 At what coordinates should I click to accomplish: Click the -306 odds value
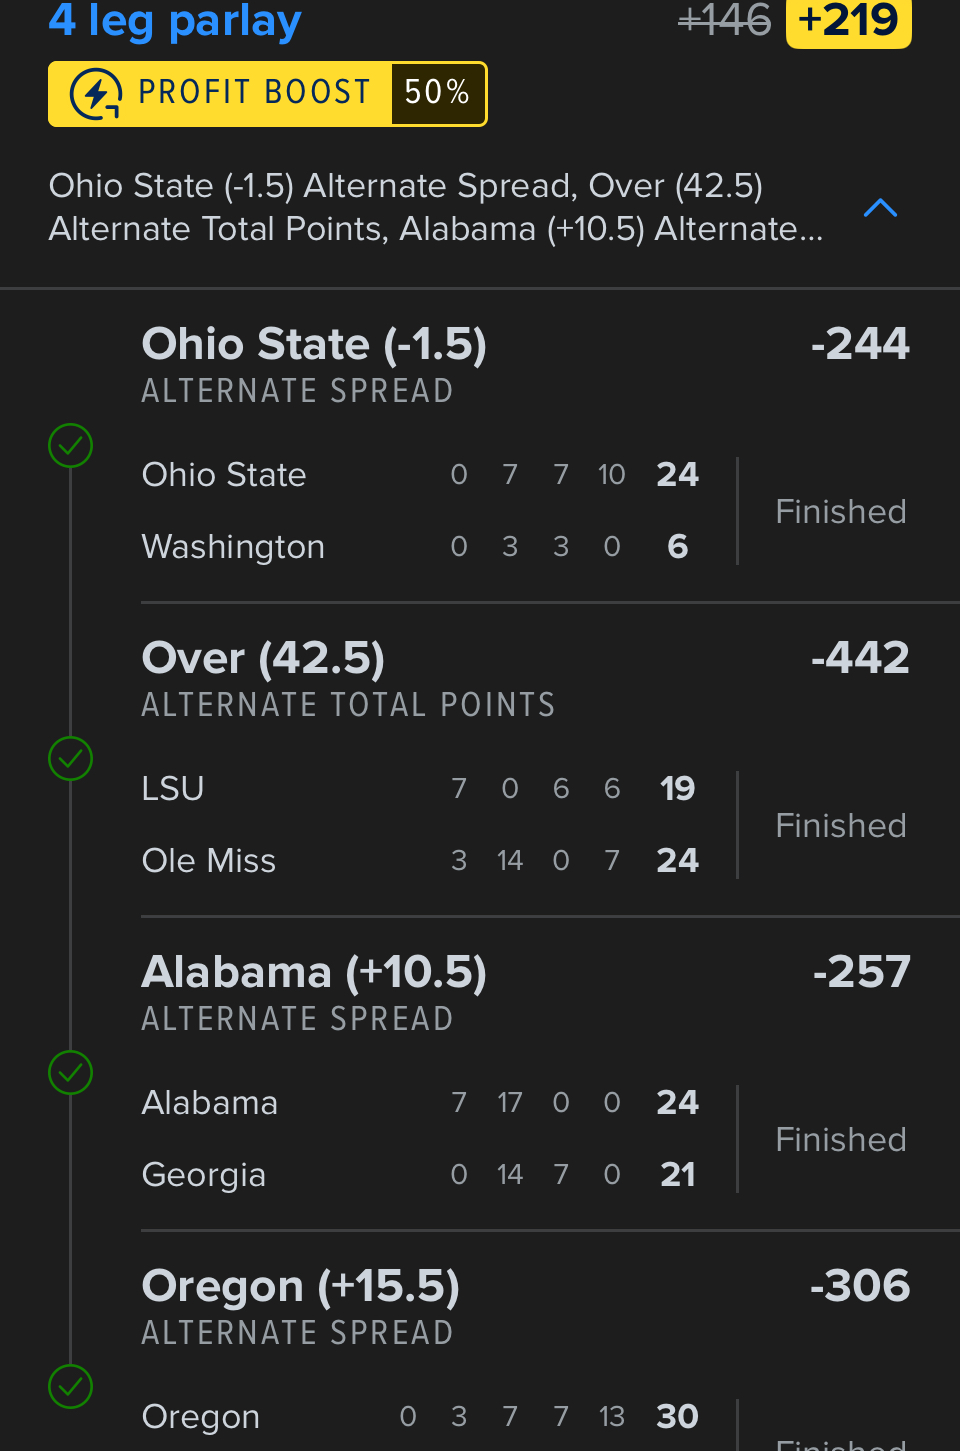(860, 1287)
